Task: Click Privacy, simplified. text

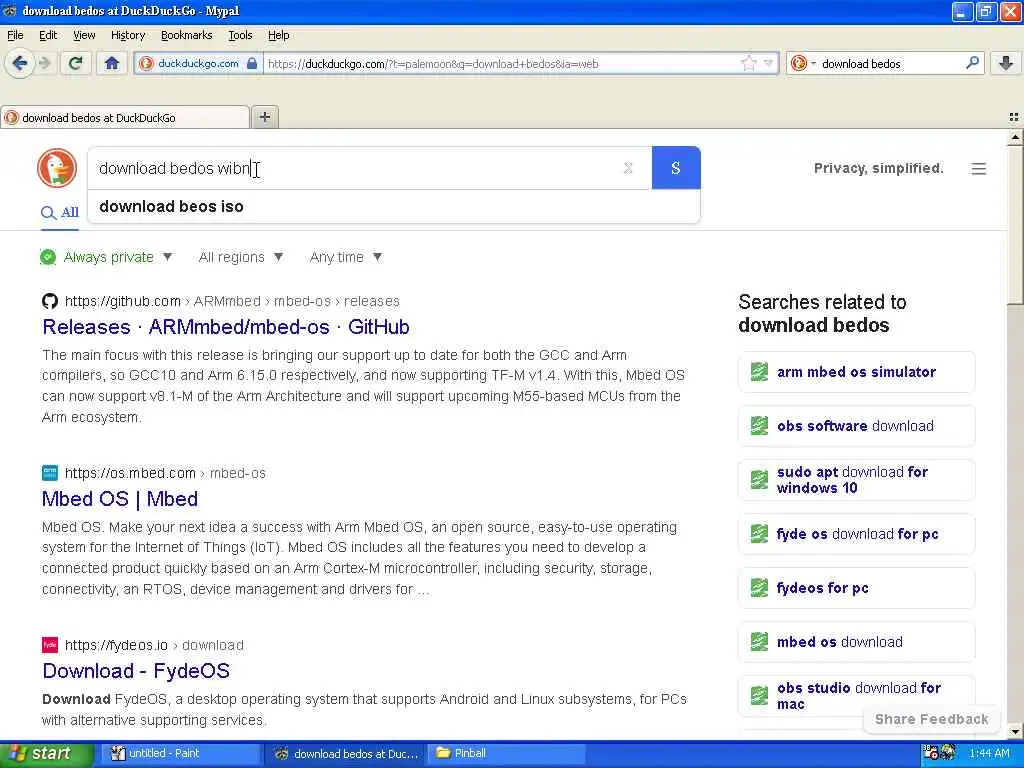Action: 878,168
